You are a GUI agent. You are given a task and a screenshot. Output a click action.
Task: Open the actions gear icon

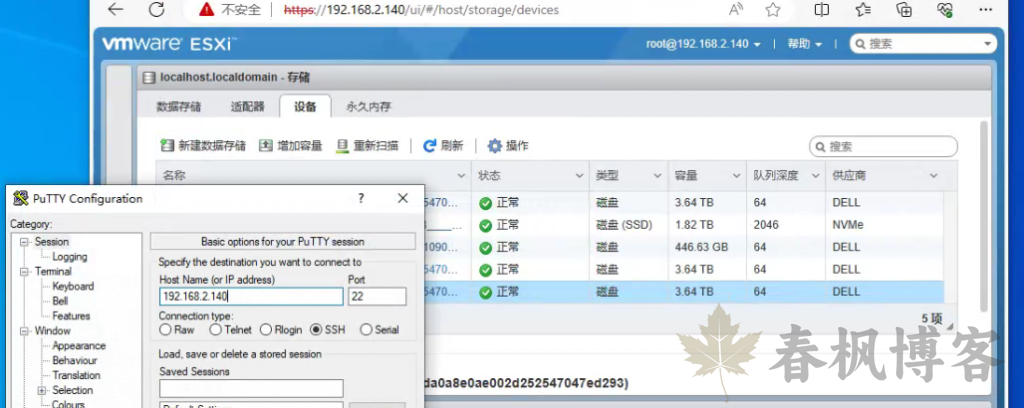(x=495, y=146)
